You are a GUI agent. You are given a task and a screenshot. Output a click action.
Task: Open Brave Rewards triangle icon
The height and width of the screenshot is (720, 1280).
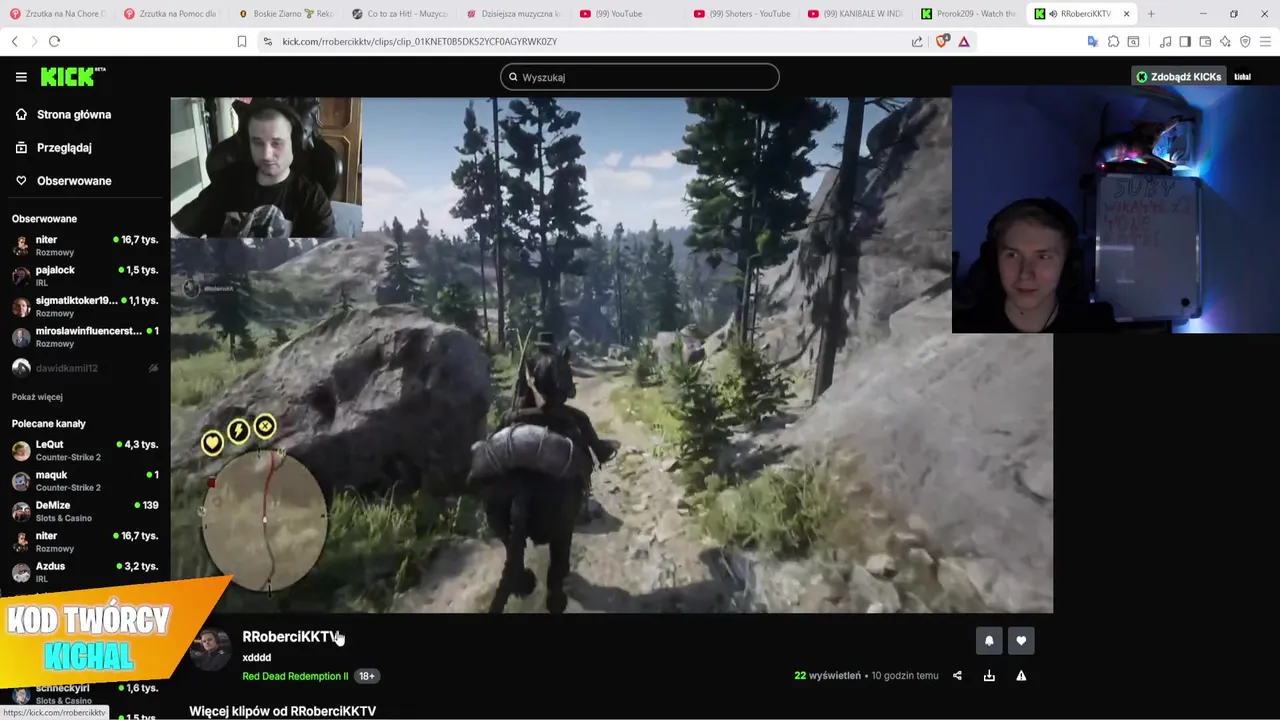pyautogui.click(x=964, y=41)
